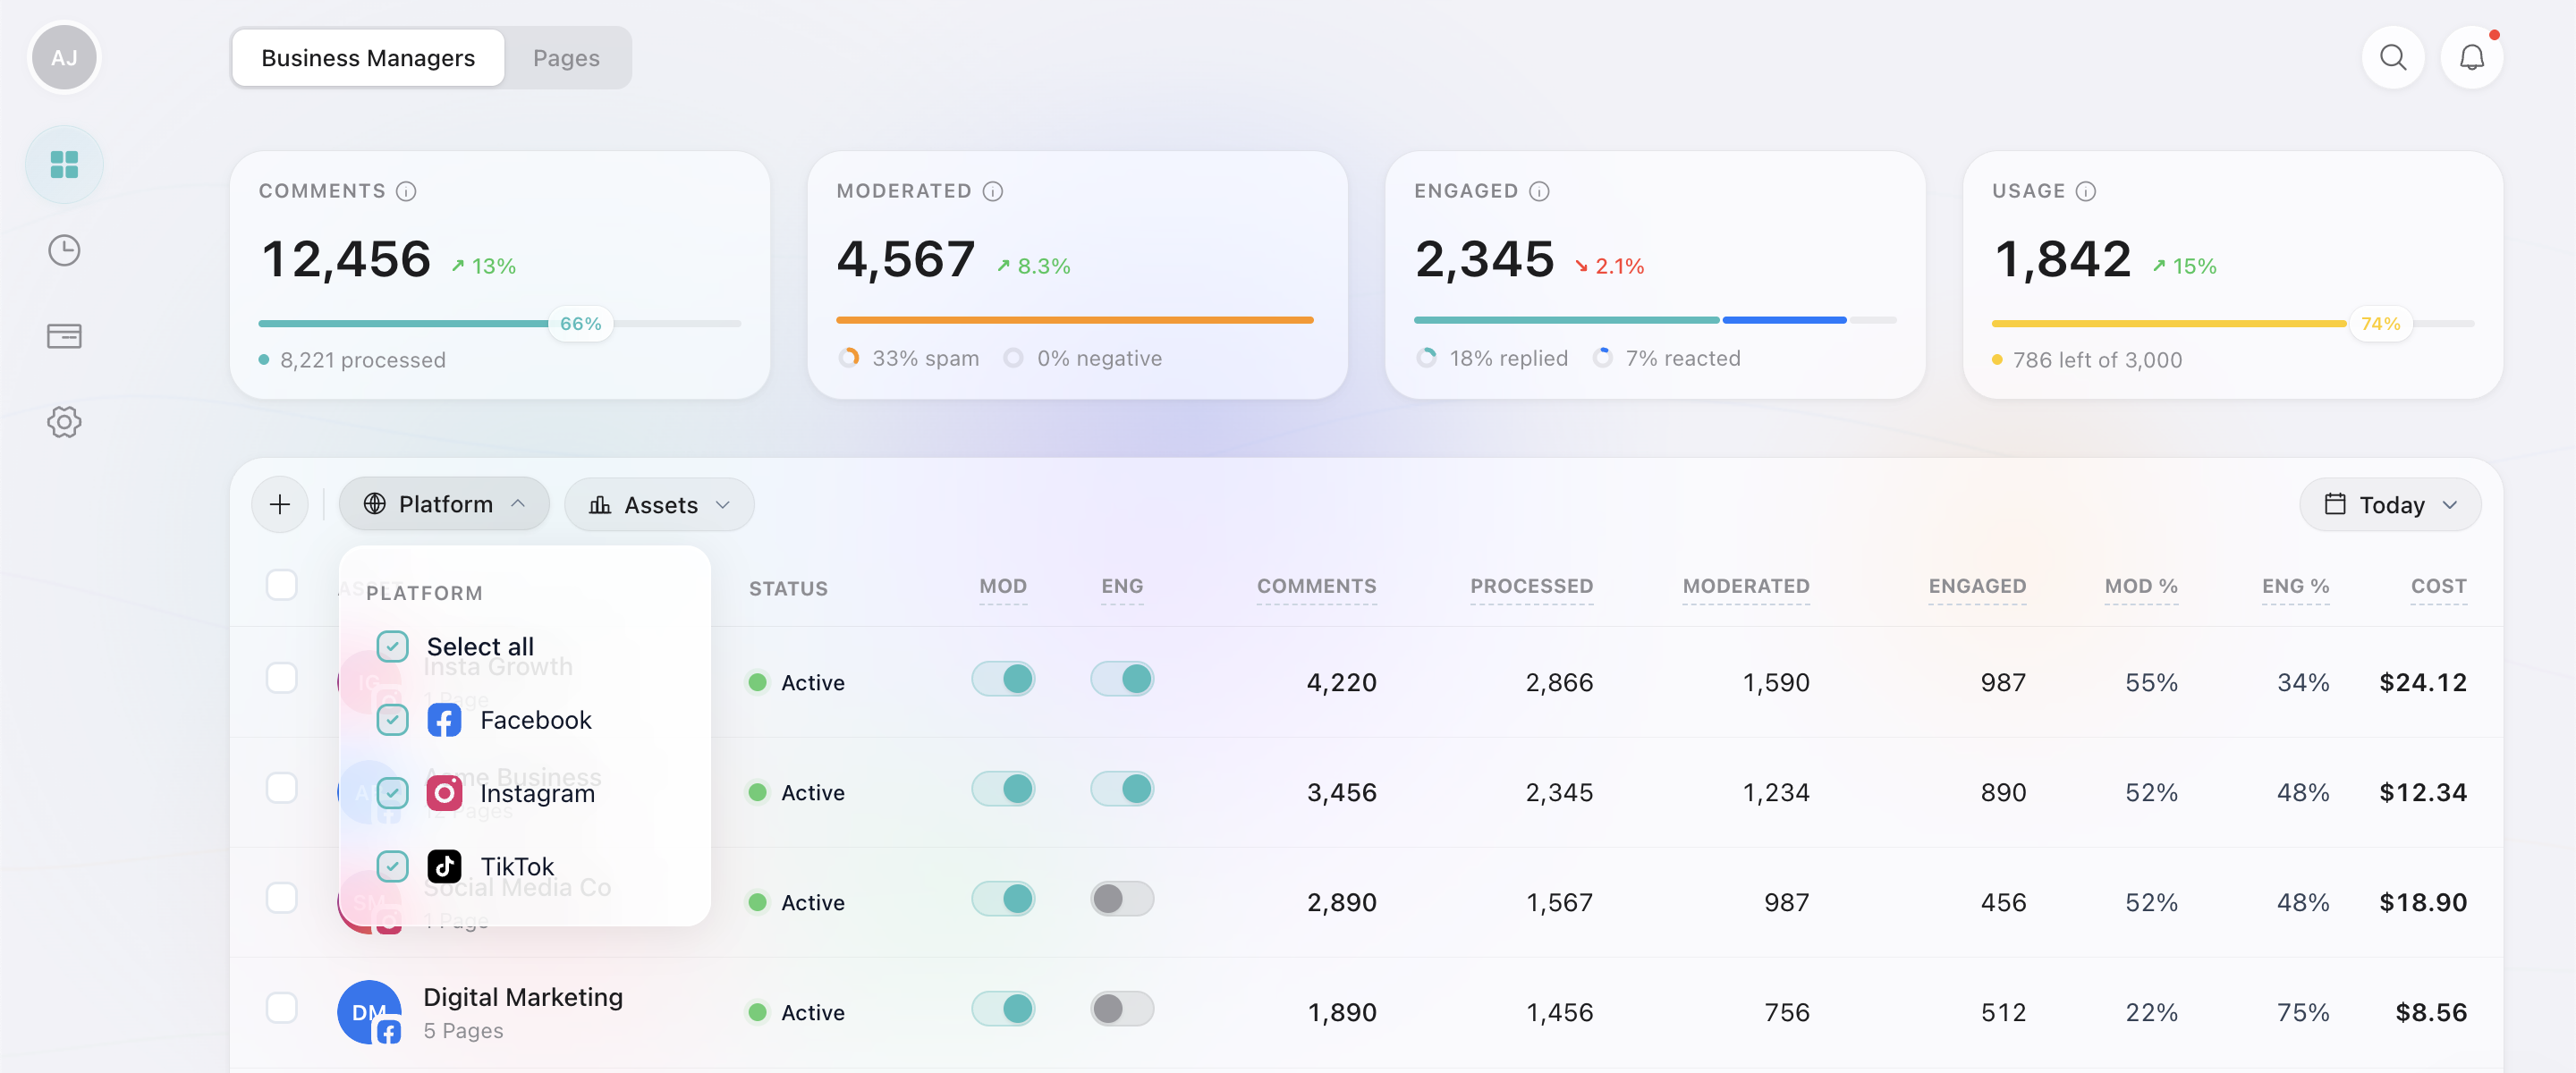
Task: Check the Select all platforms checkbox
Action: (x=393, y=646)
